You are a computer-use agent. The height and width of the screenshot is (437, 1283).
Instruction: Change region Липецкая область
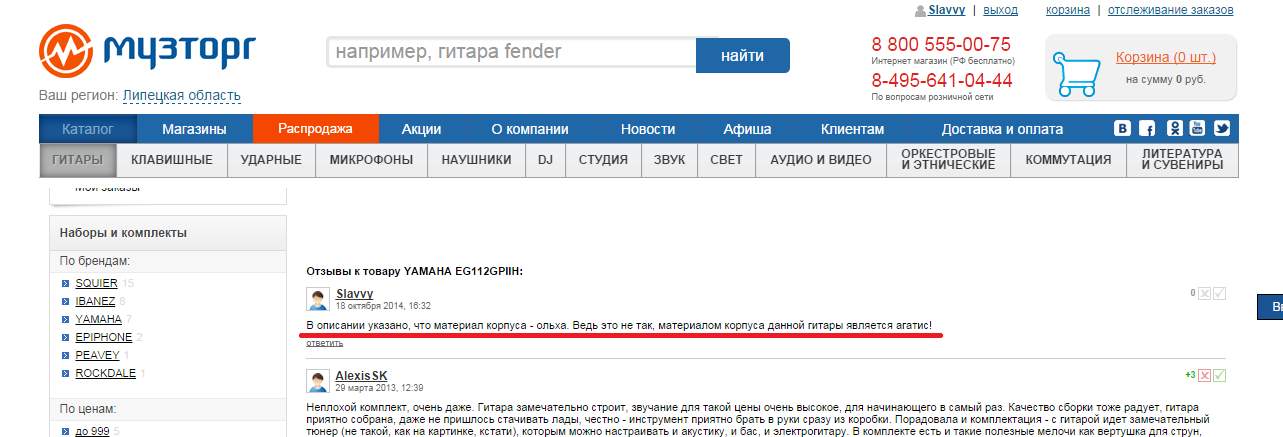click(181, 96)
